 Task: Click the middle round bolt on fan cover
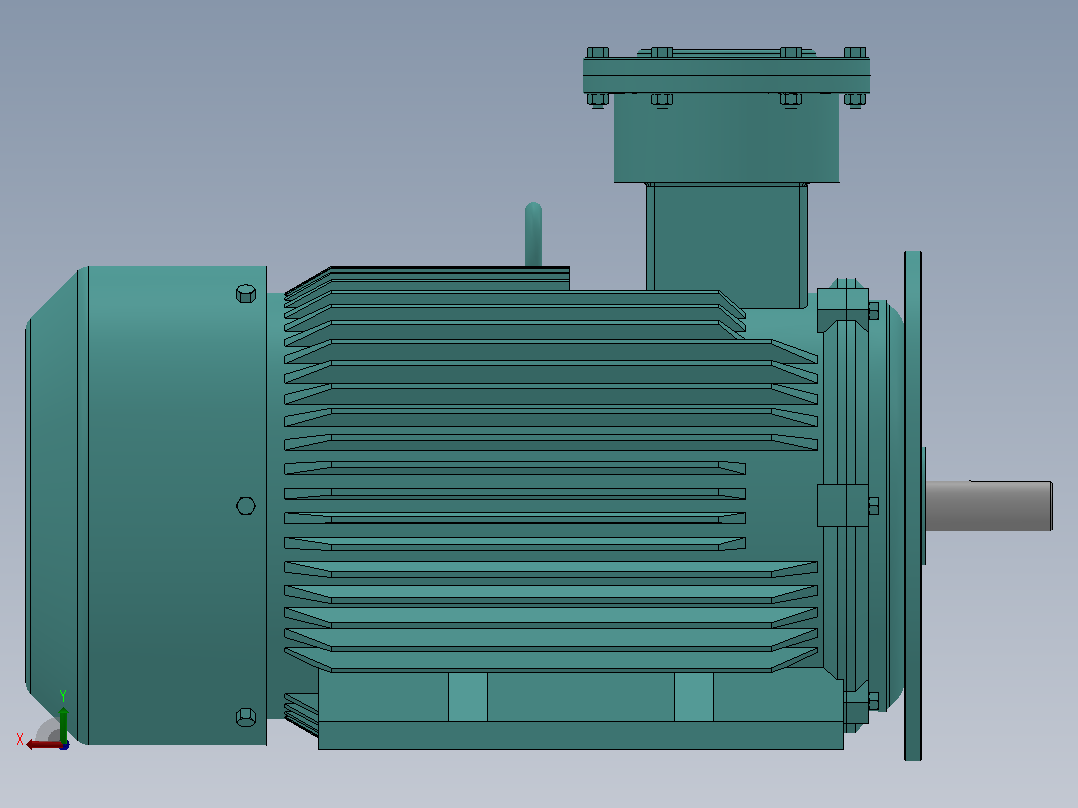[245, 506]
